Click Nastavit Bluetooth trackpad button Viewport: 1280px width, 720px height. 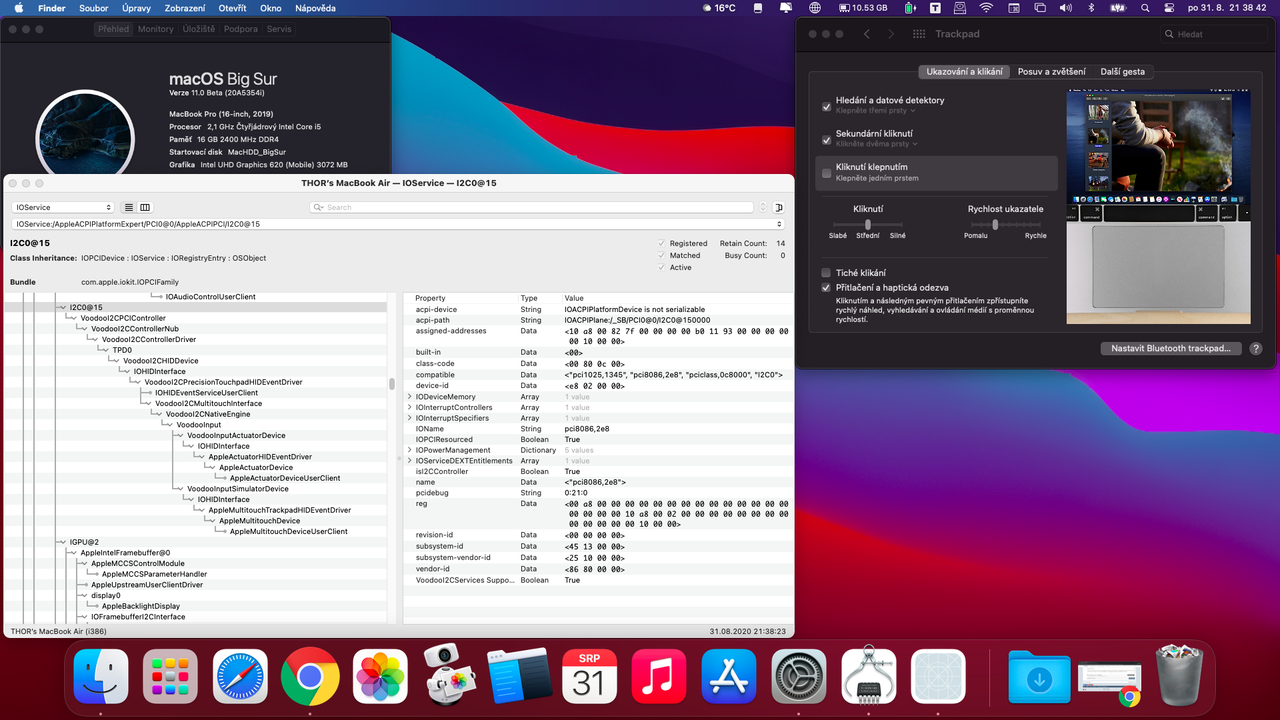point(1171,349)
